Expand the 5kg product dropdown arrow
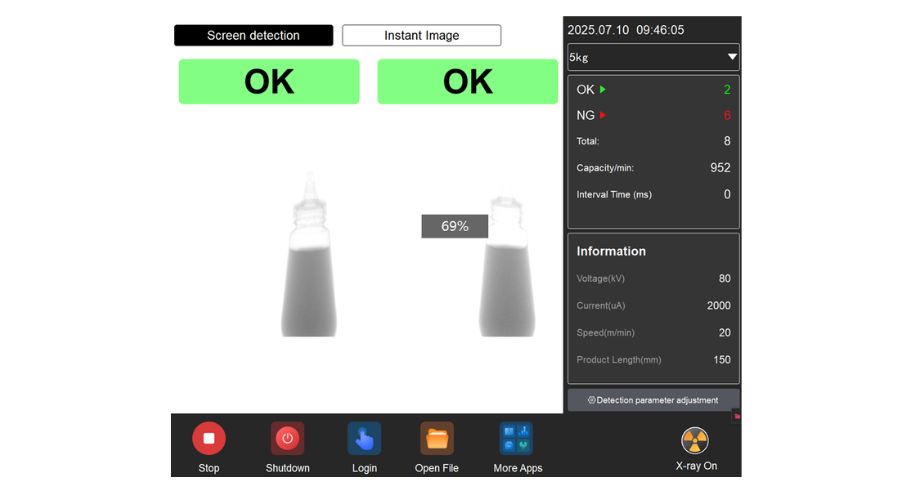The width and height of the screenshot is (900, 500). point(732,58)
